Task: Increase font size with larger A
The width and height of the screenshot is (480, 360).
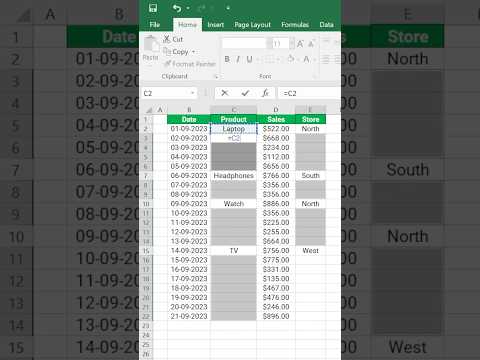Action: click(x=300, y=44)
